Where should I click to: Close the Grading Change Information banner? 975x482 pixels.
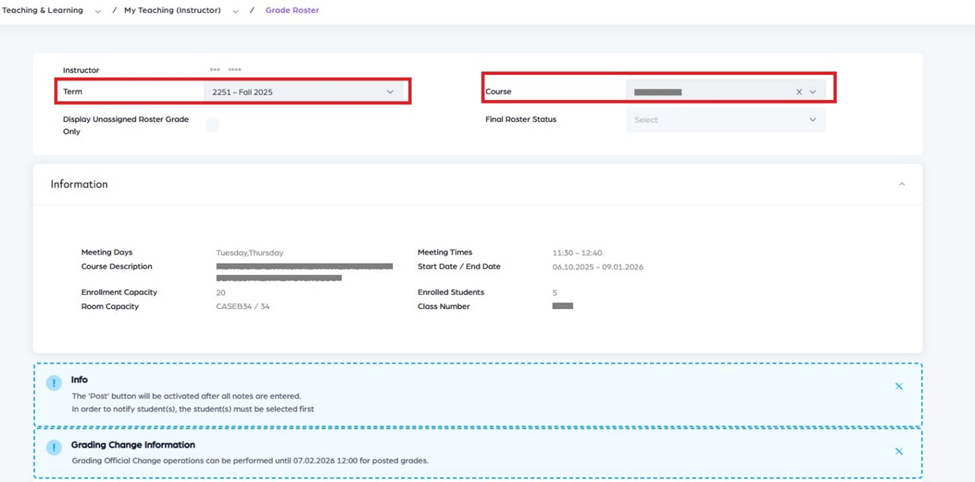[x=898, y=451]
